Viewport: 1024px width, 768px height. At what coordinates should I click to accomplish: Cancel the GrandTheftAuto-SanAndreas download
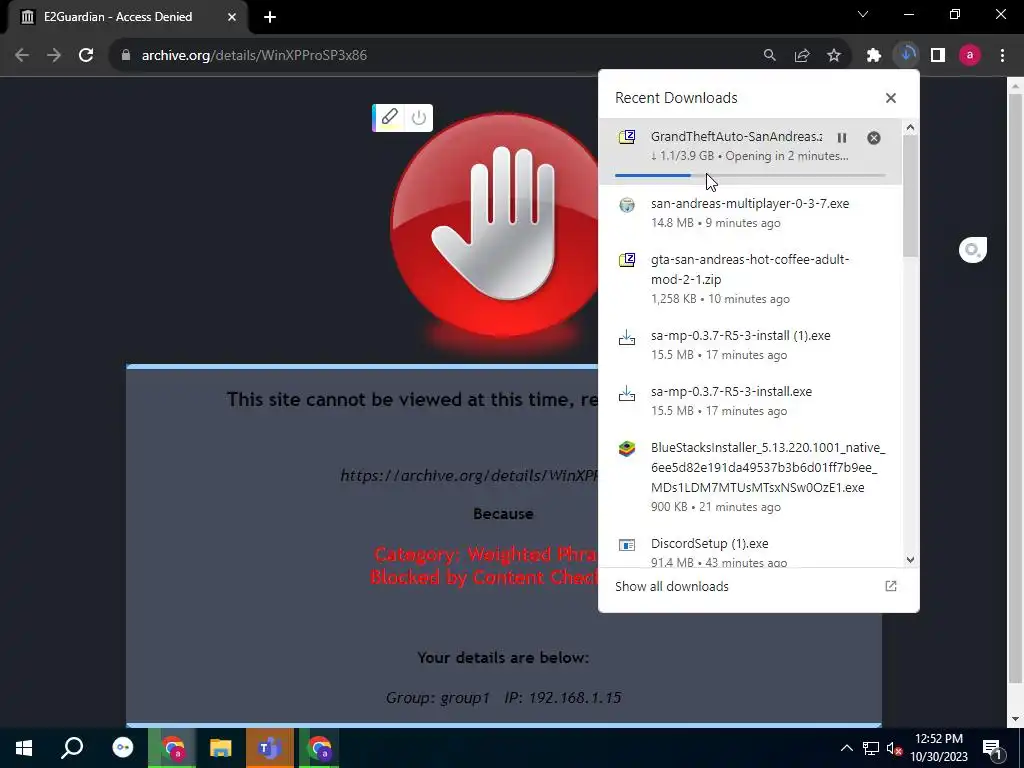pyautogui.click(x=874, y=138)
